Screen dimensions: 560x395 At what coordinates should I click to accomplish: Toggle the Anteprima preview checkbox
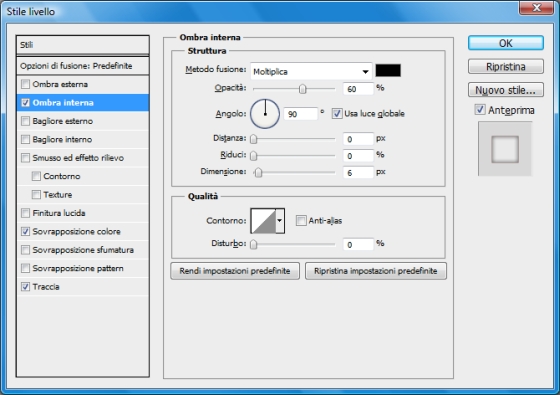[480, 110]
